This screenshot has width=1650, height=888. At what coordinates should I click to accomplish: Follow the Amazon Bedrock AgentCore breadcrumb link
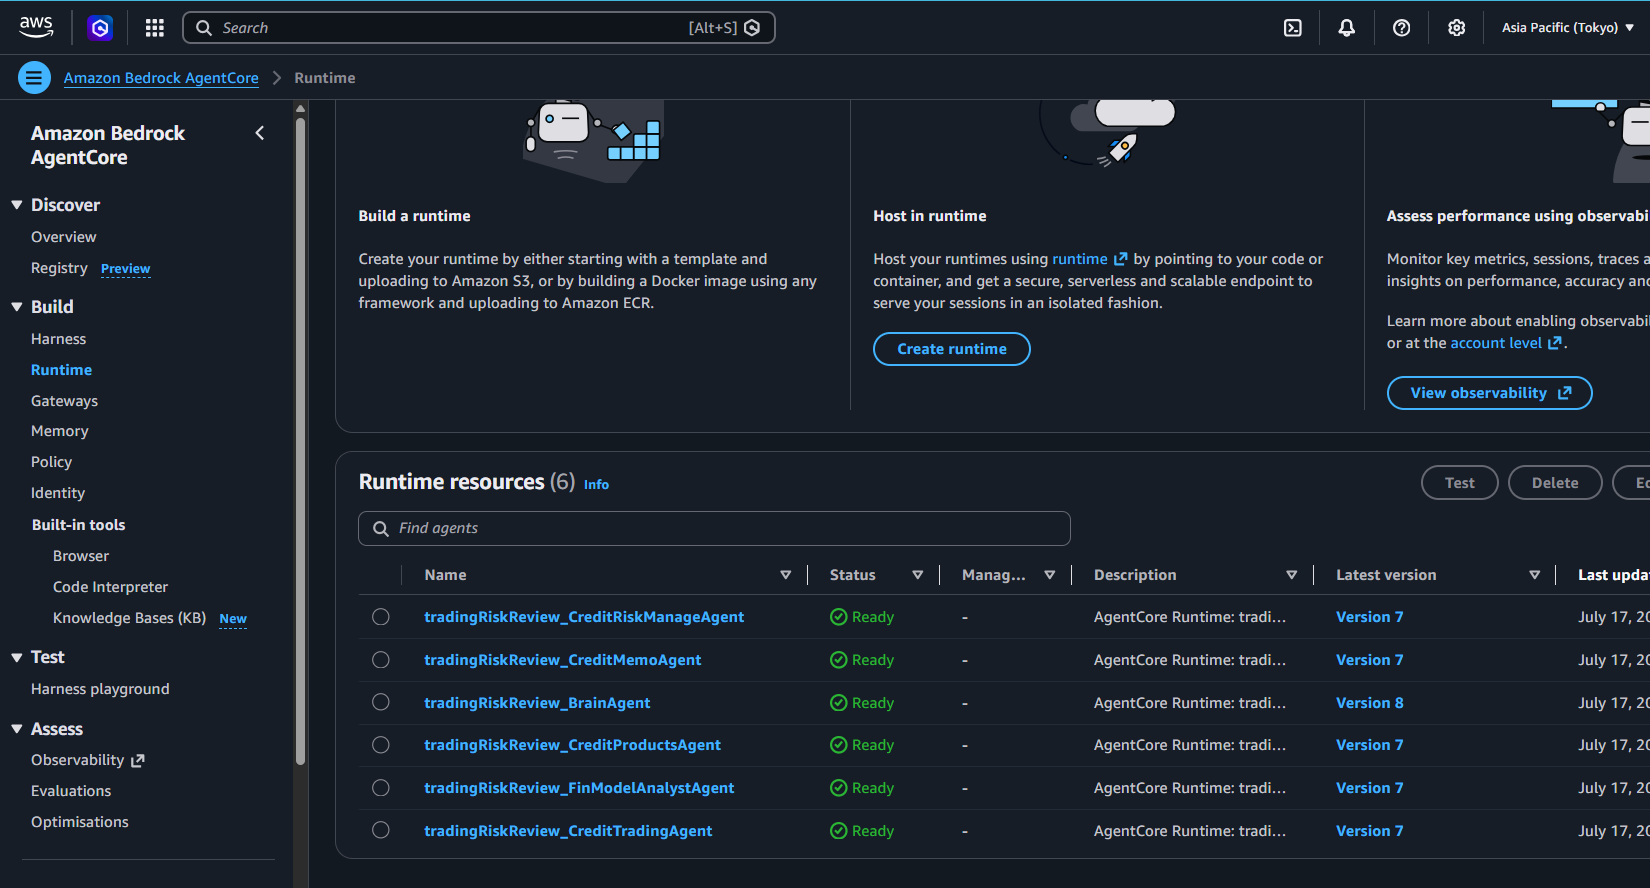[x=161, y=78]
